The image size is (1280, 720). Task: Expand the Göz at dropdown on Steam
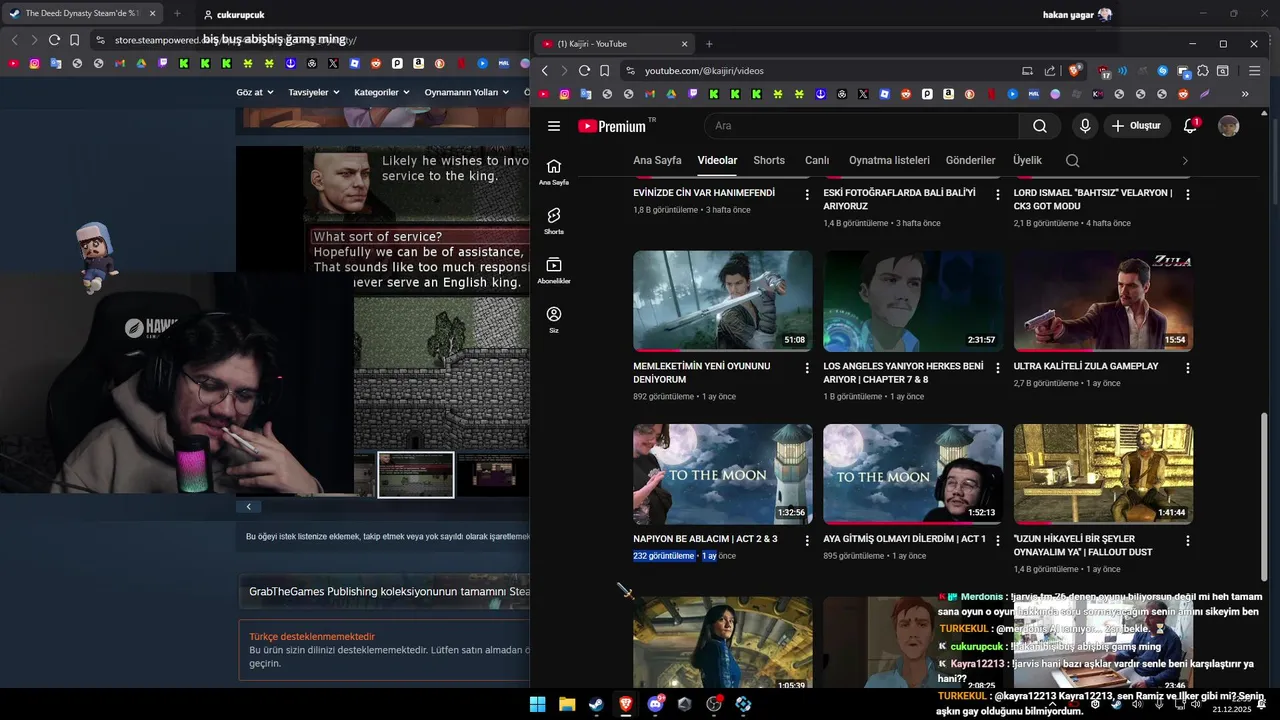point(254,92)
